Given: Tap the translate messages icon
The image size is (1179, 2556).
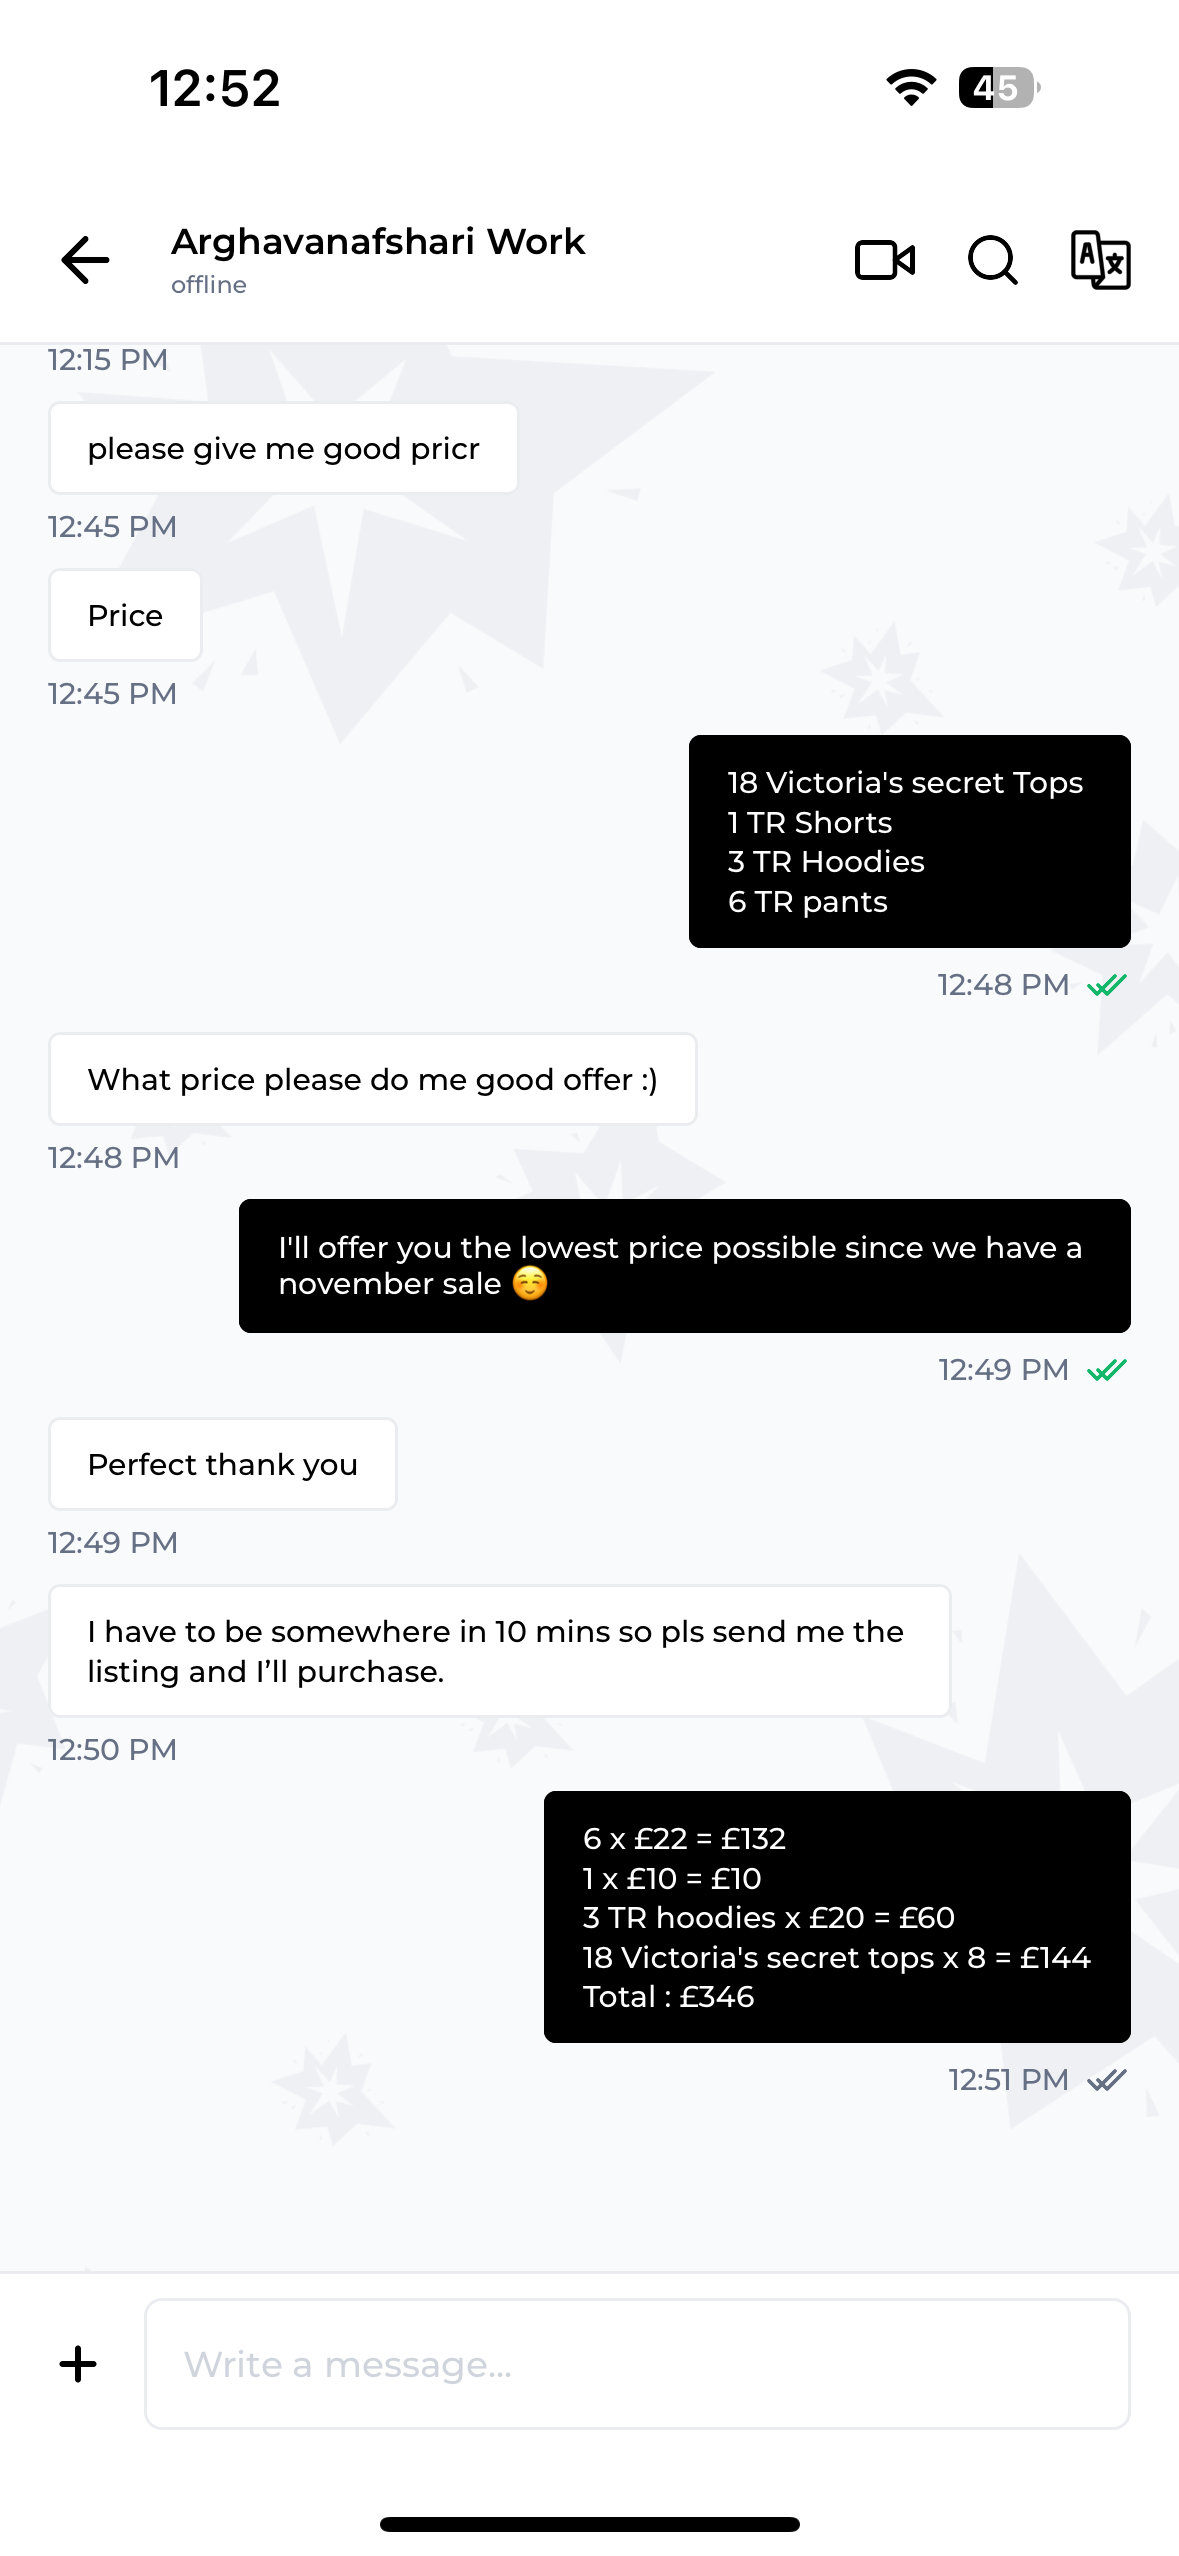Looking at the screenshot, I should coord(1100,260).
